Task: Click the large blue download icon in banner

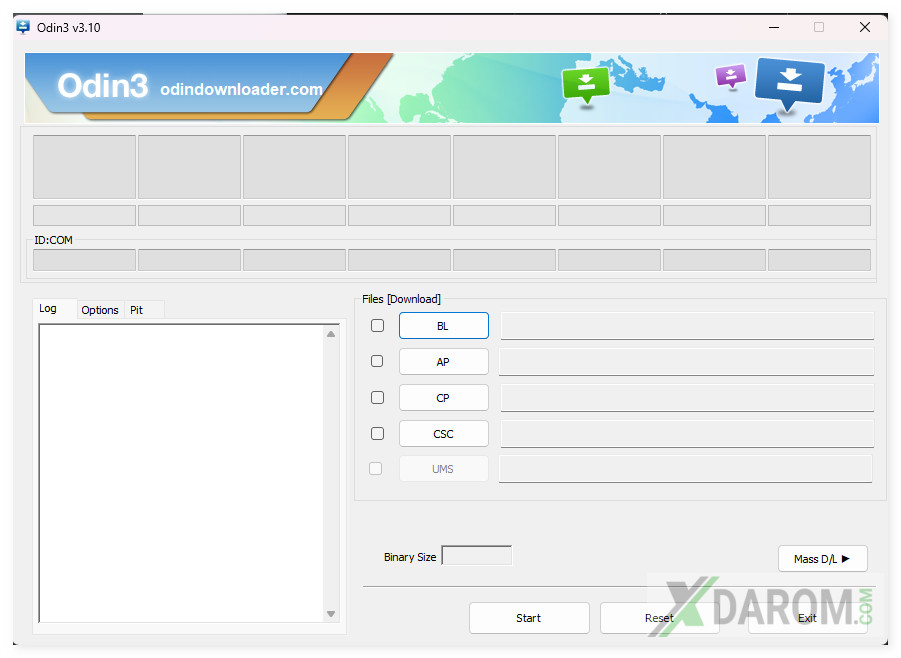Action: [x=789, y=86]
